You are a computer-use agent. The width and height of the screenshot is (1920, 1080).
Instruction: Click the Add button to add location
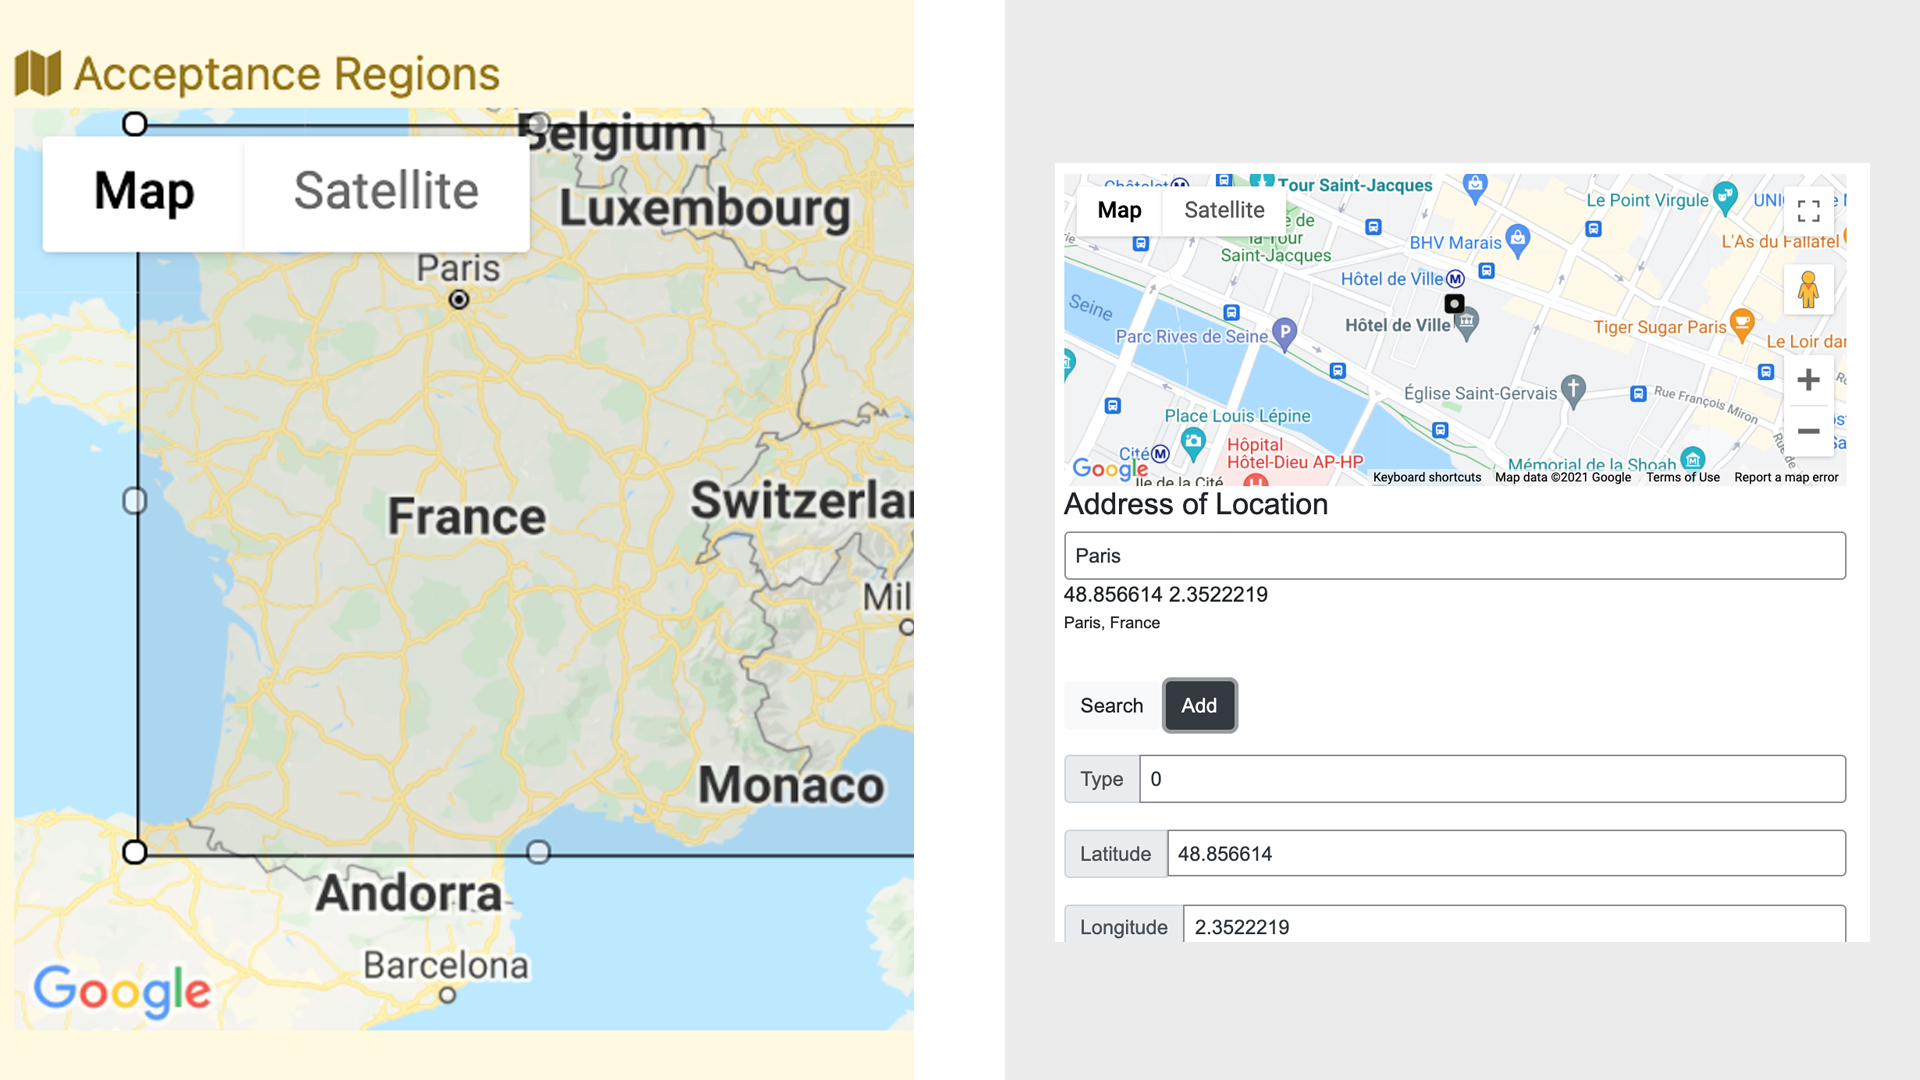1199,704
